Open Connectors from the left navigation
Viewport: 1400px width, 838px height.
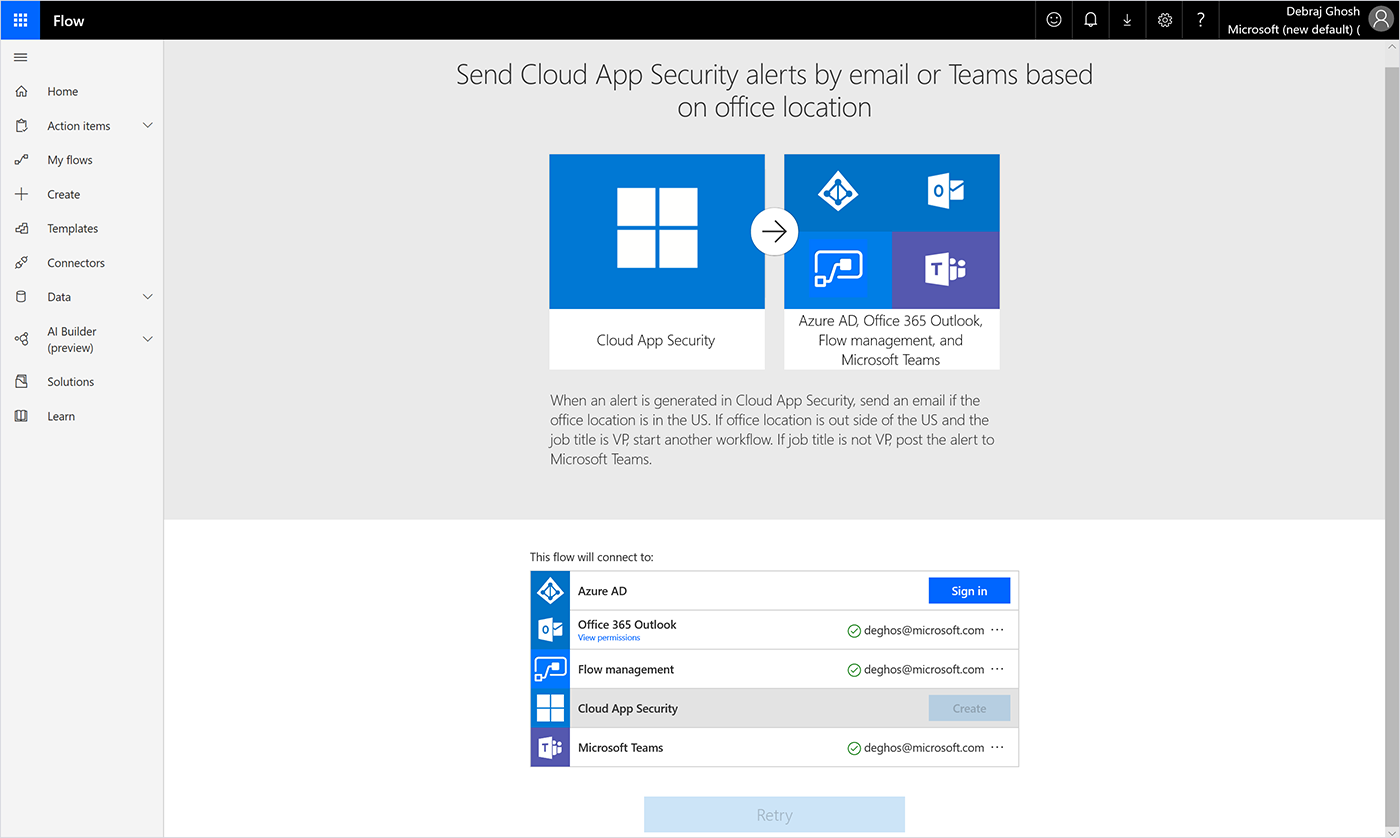[x=78, y=262]
